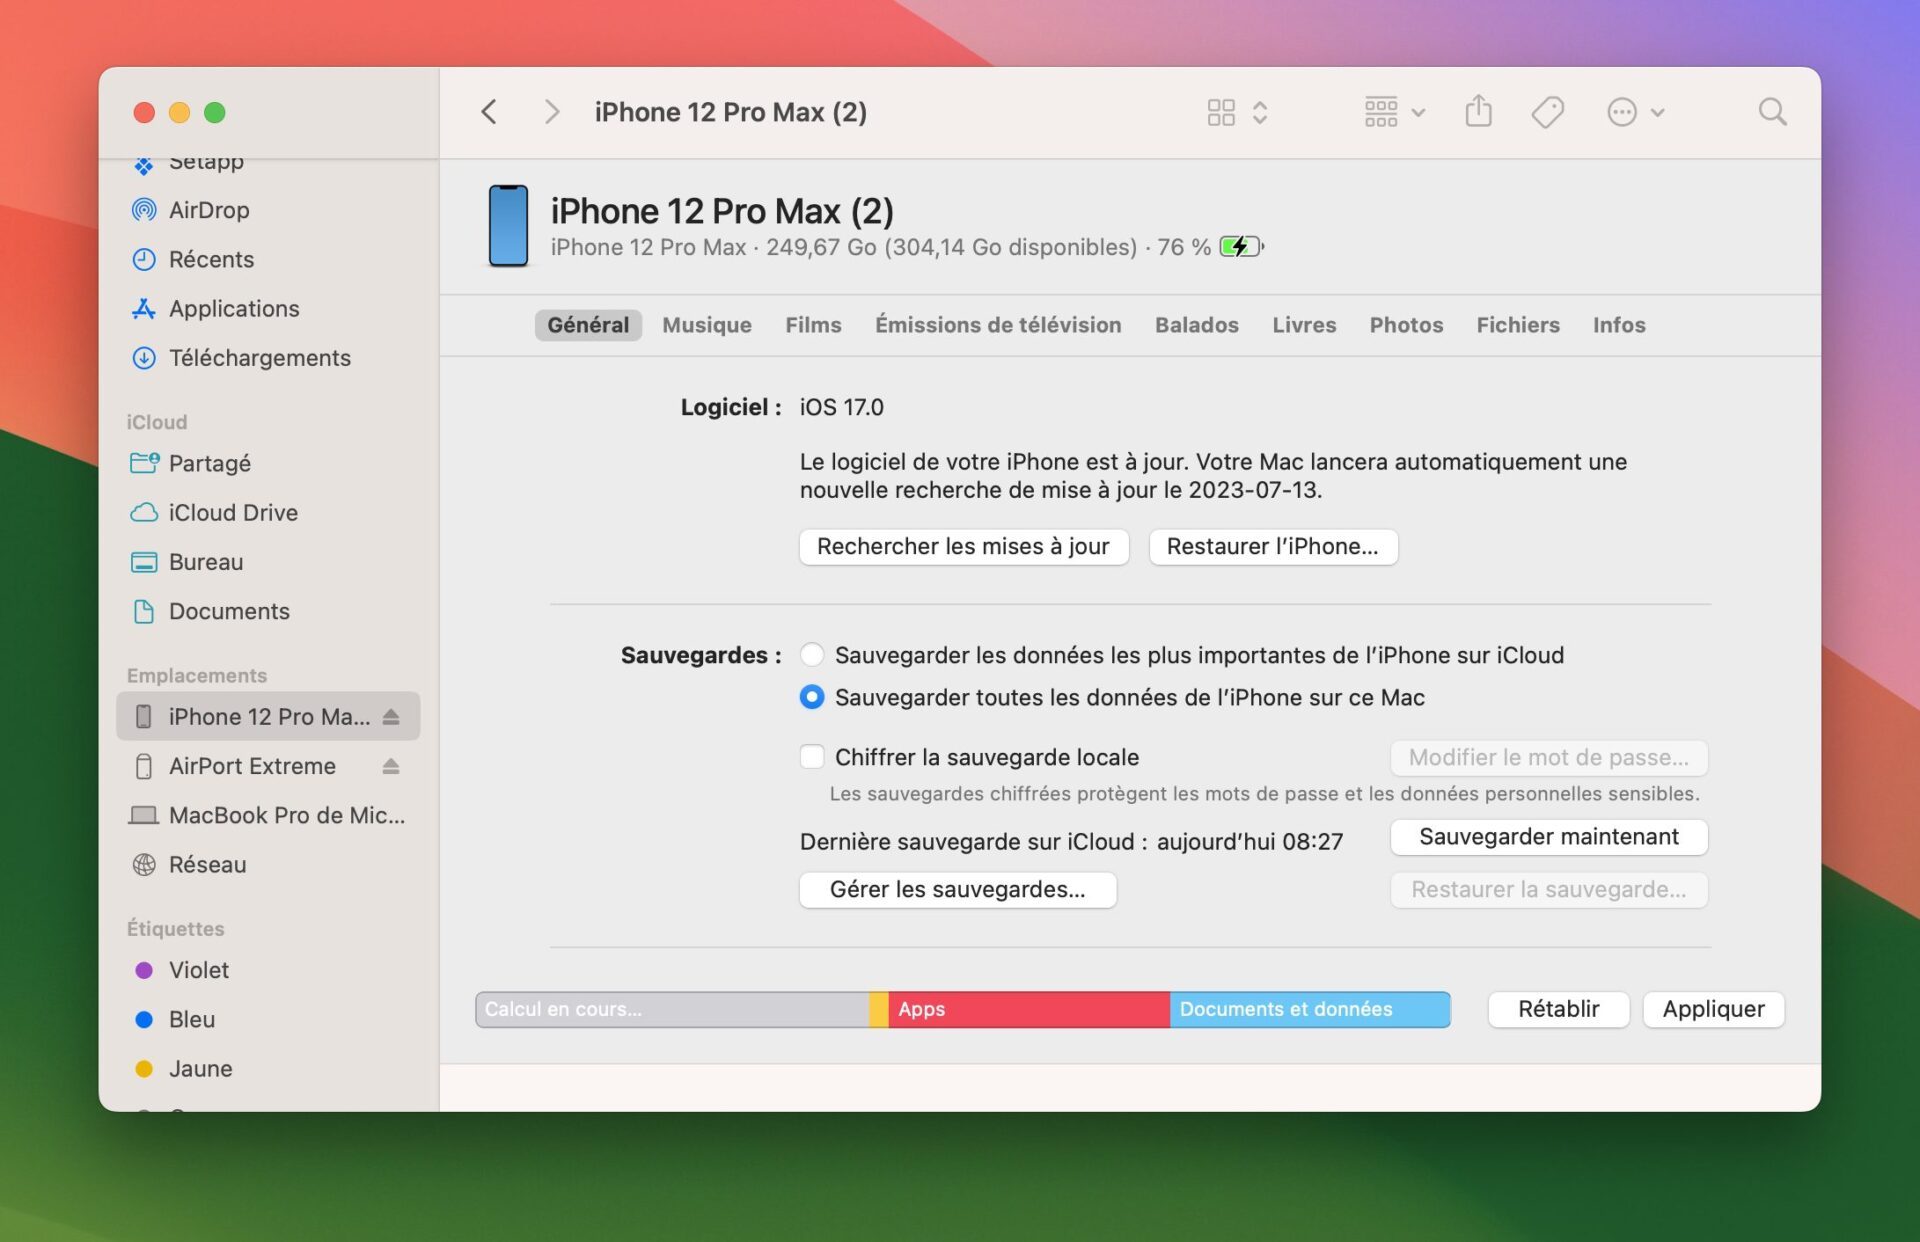Screen dimensions: 1920x1242
Task: Click Rechercher les mises à jour
Action: click(963, 546)
